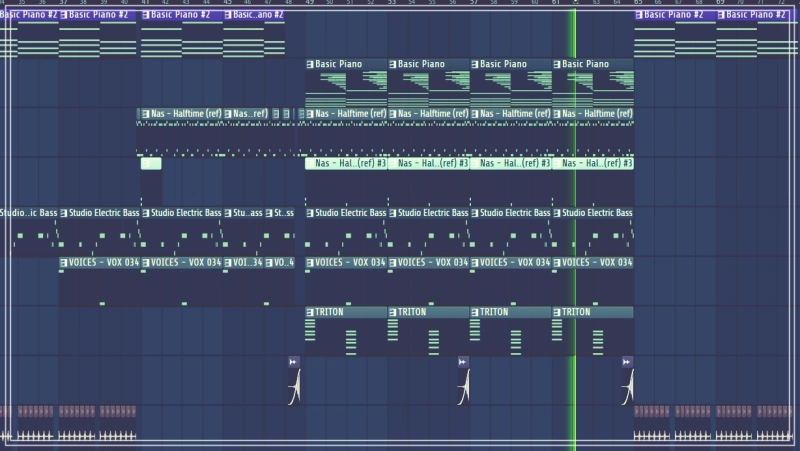Select the Nas - Hal..(ref) #3 audio clip at bar 49
Screen dimensions: 800x451
(345, 163)
